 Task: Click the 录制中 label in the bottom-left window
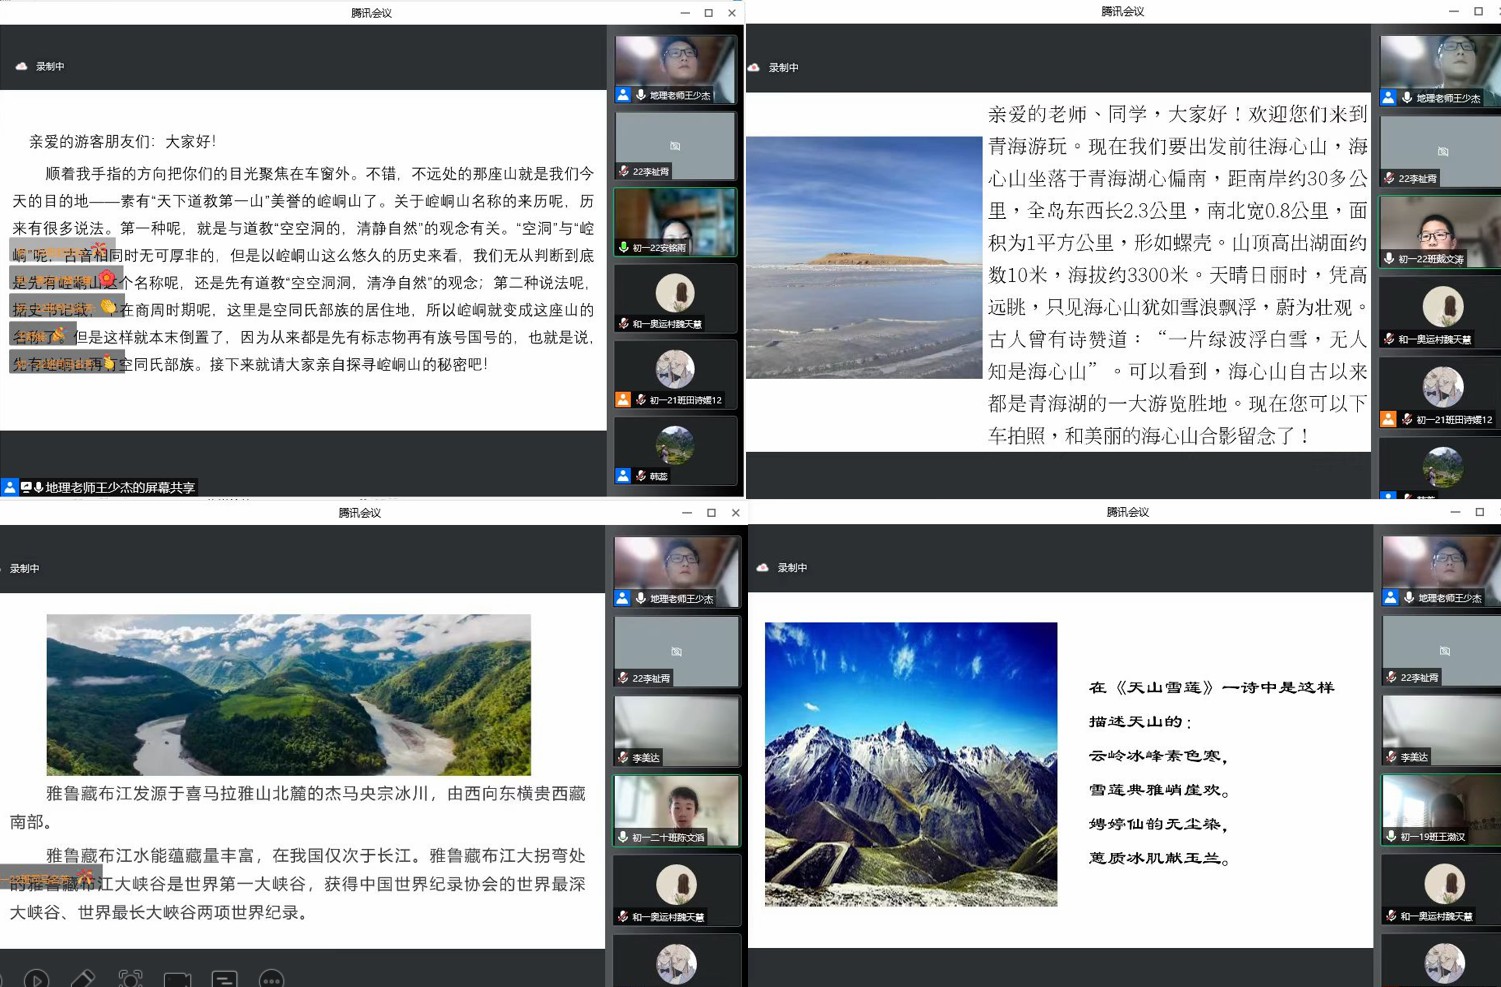click(x=25, y=569)
